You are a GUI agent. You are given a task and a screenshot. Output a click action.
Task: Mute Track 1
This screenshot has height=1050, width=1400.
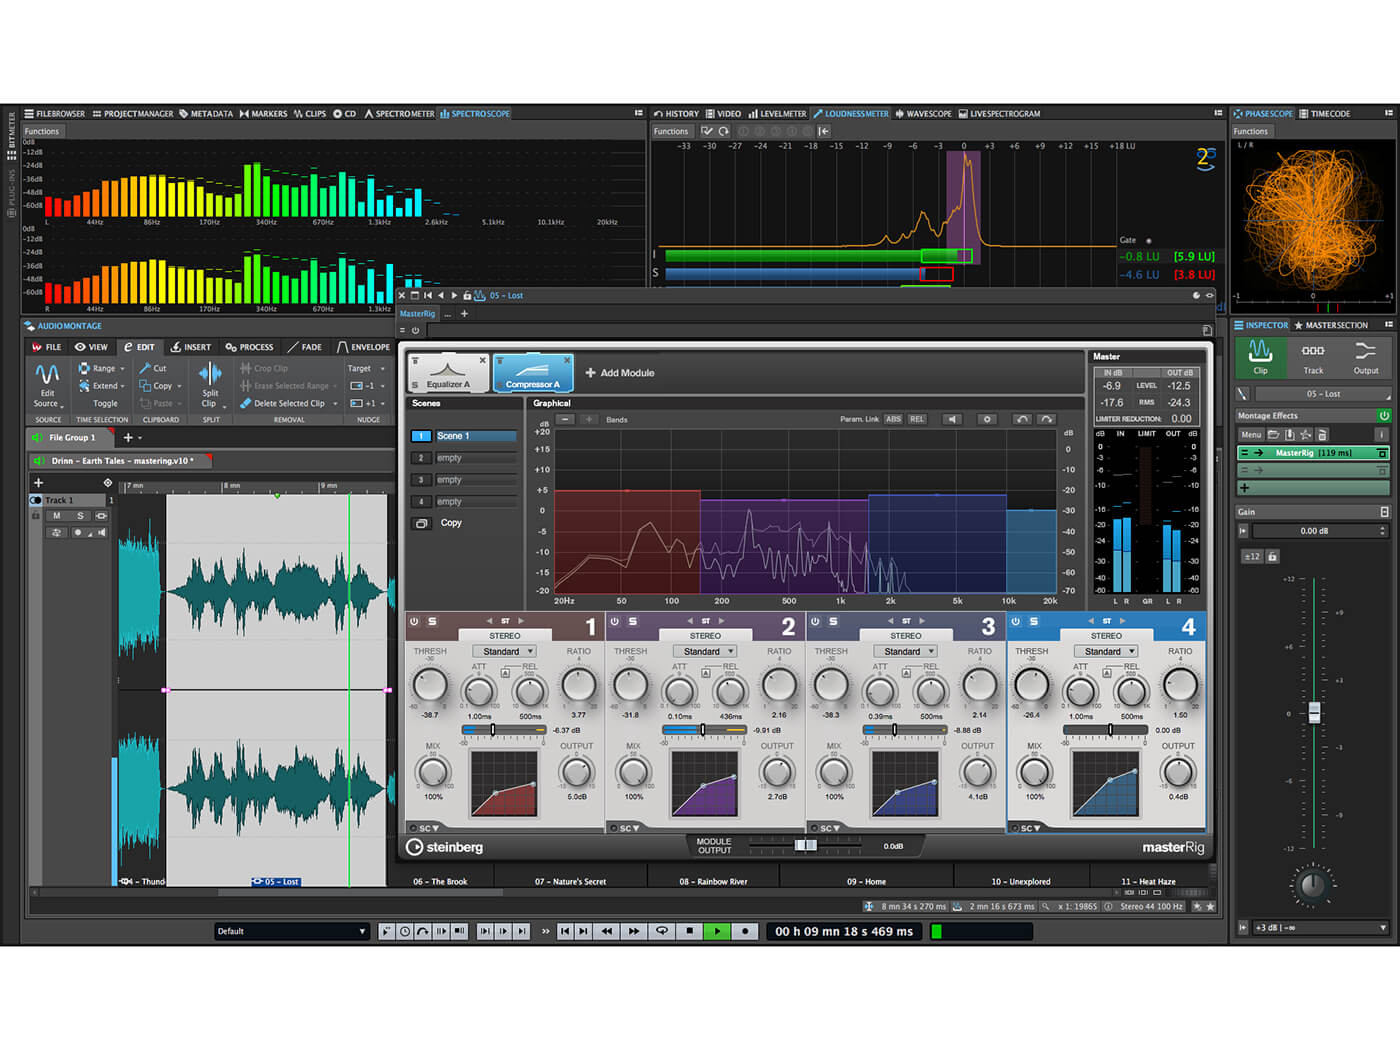(57, 516)
